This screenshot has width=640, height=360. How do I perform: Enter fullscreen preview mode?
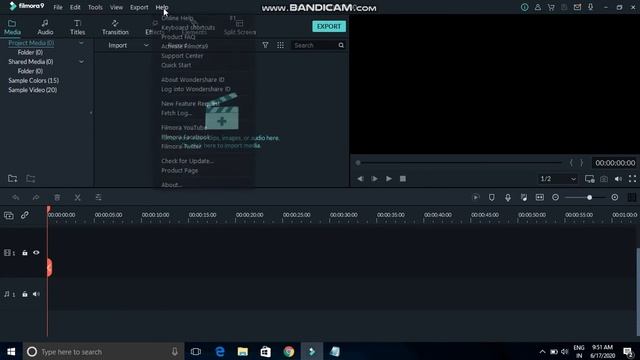[x=632, y=179]
